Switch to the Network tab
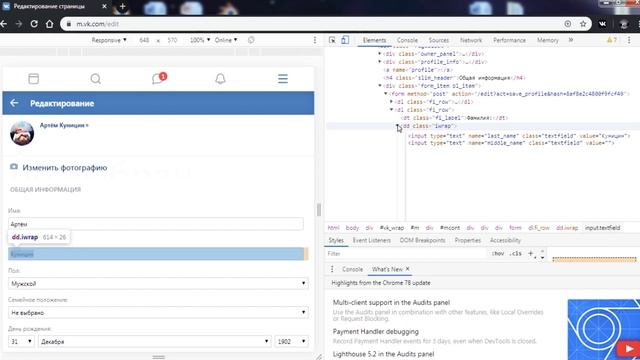Screen dimensions: 640x360 471,40
